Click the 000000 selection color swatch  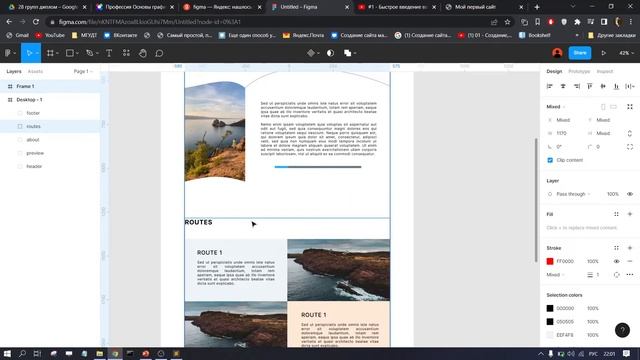pos(550,308)
